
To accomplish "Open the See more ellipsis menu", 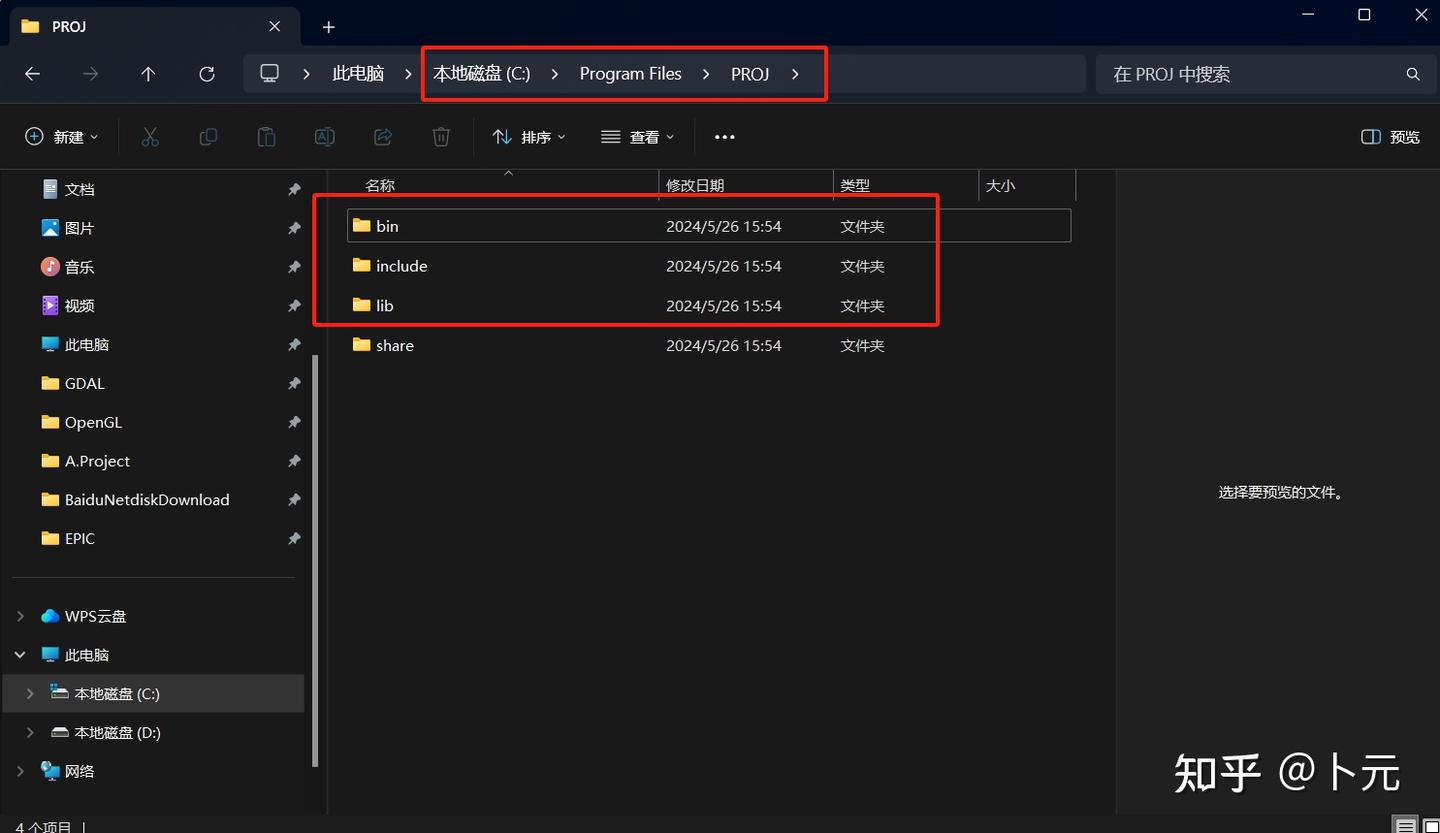I will [725, 137].
